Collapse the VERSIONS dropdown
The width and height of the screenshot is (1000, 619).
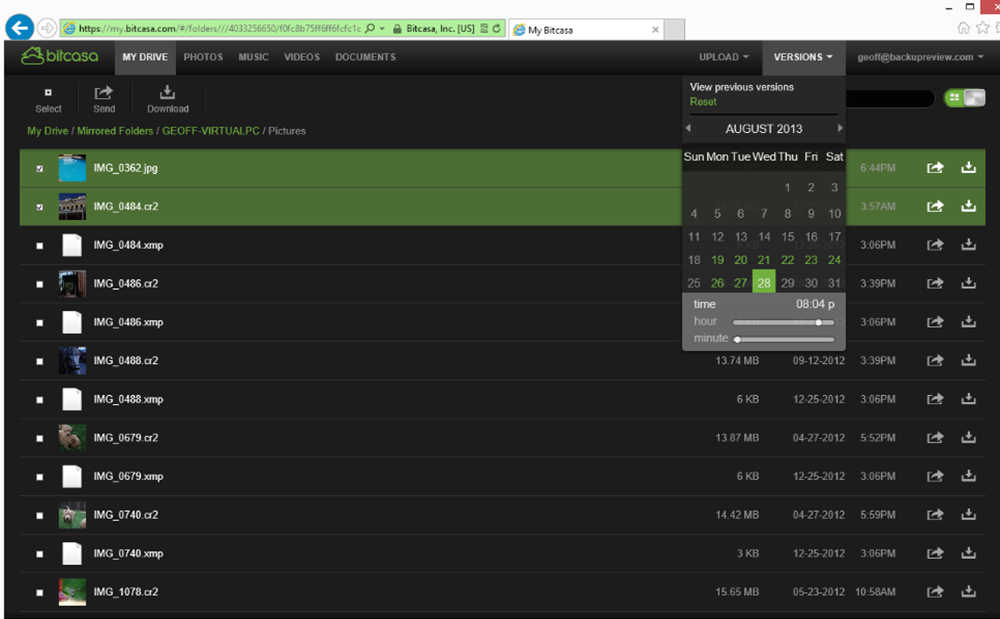(803, 57)
